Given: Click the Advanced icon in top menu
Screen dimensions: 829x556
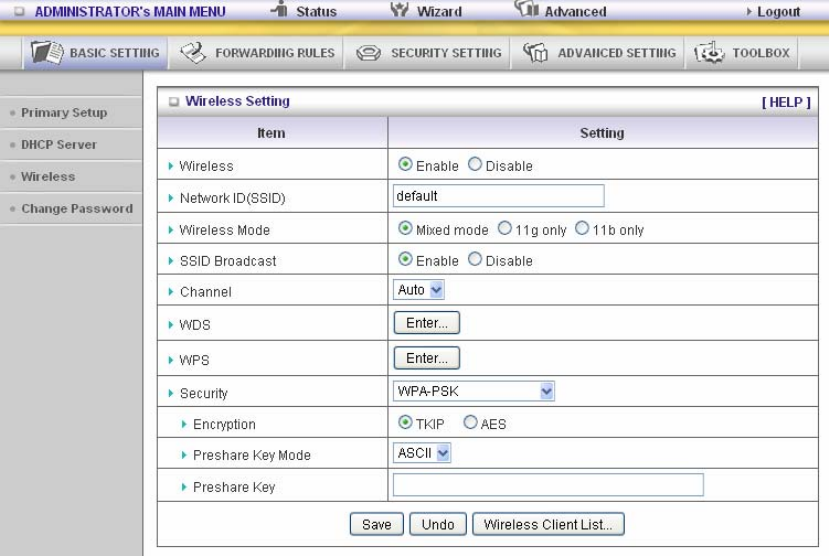Looking at the screenshot, I should pos(527,8).
